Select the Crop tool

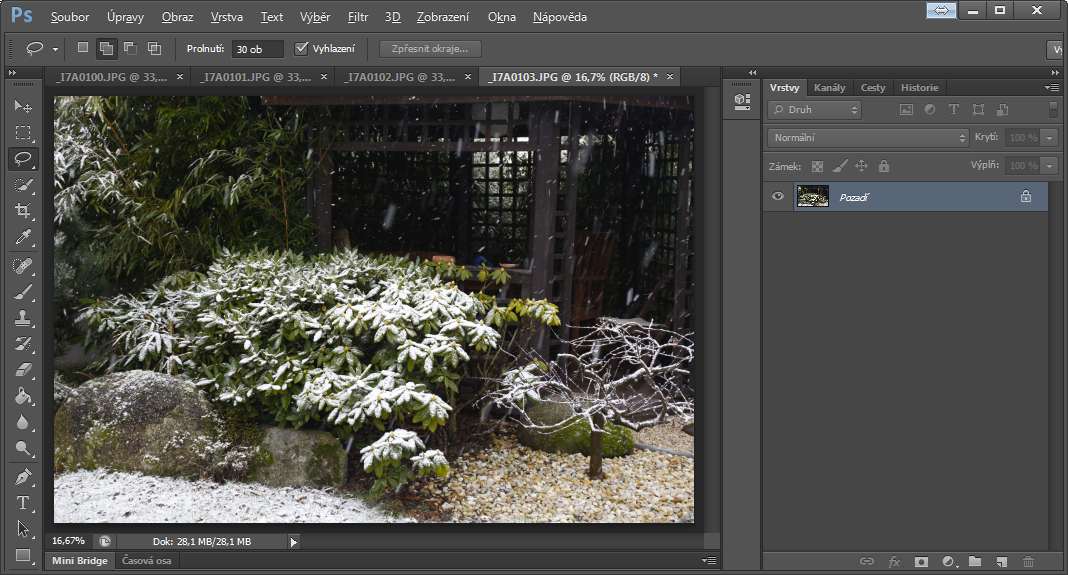point(23,211)
